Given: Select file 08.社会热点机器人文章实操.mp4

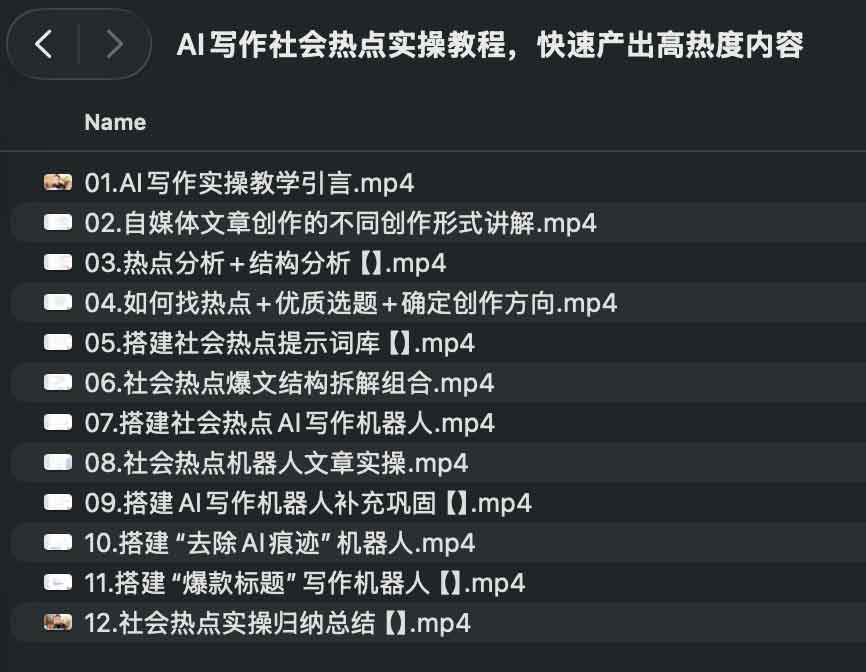Looking at the screenshot, I should point(276,463).
